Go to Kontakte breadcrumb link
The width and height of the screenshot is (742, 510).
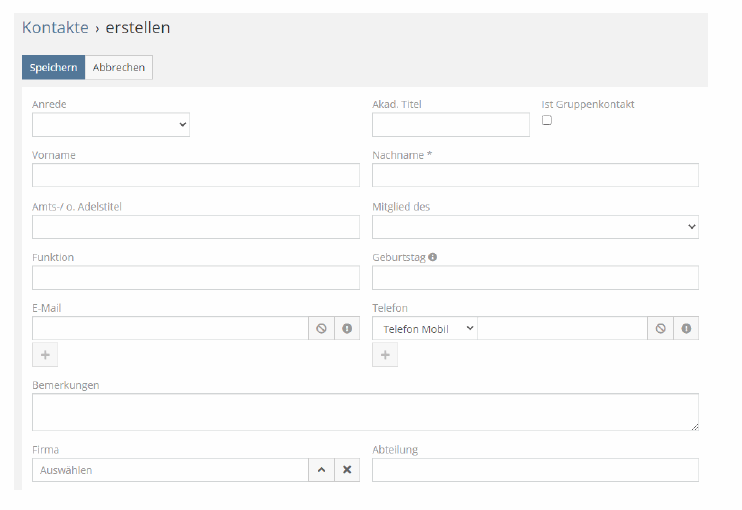click(x=55, y=28)
